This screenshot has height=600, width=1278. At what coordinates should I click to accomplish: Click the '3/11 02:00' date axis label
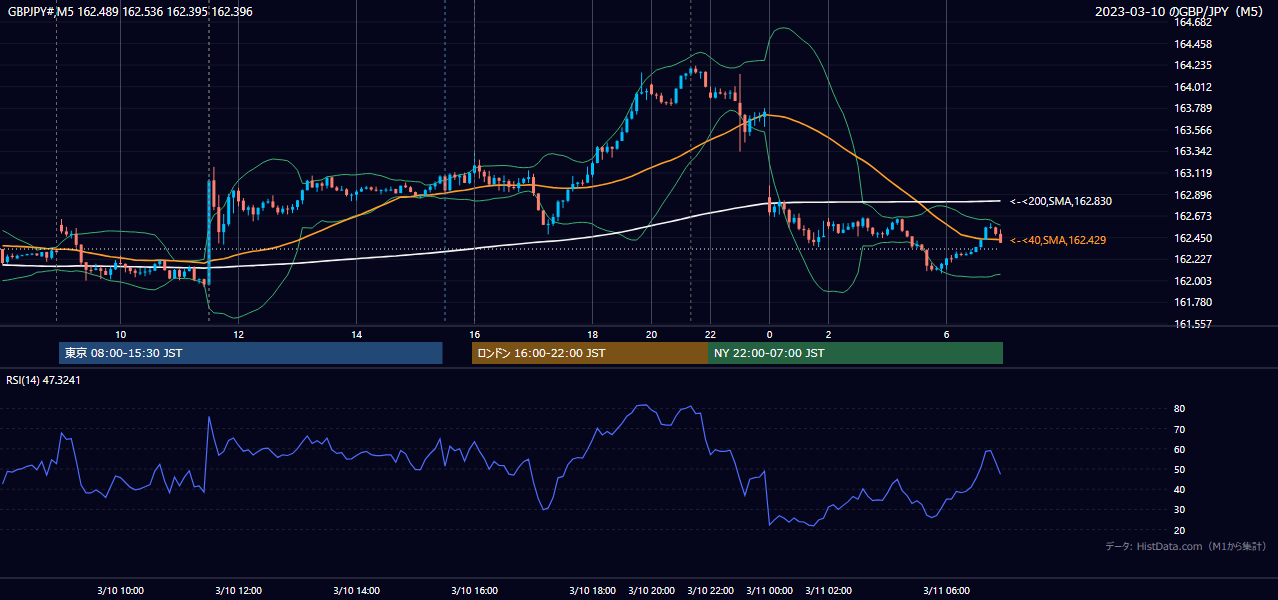click(x=828, y=590)
